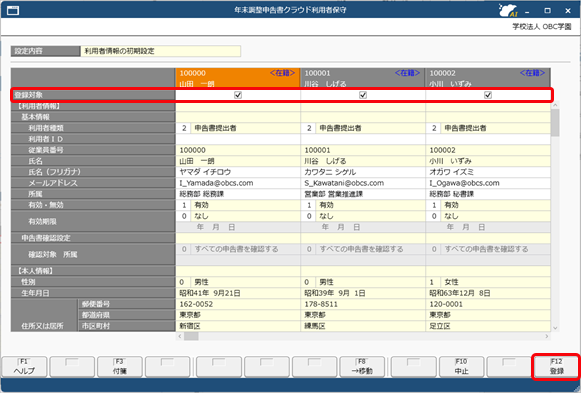
Task: Click birthdate 昭和39年 9月 1日
Action: tap(363, 293)
